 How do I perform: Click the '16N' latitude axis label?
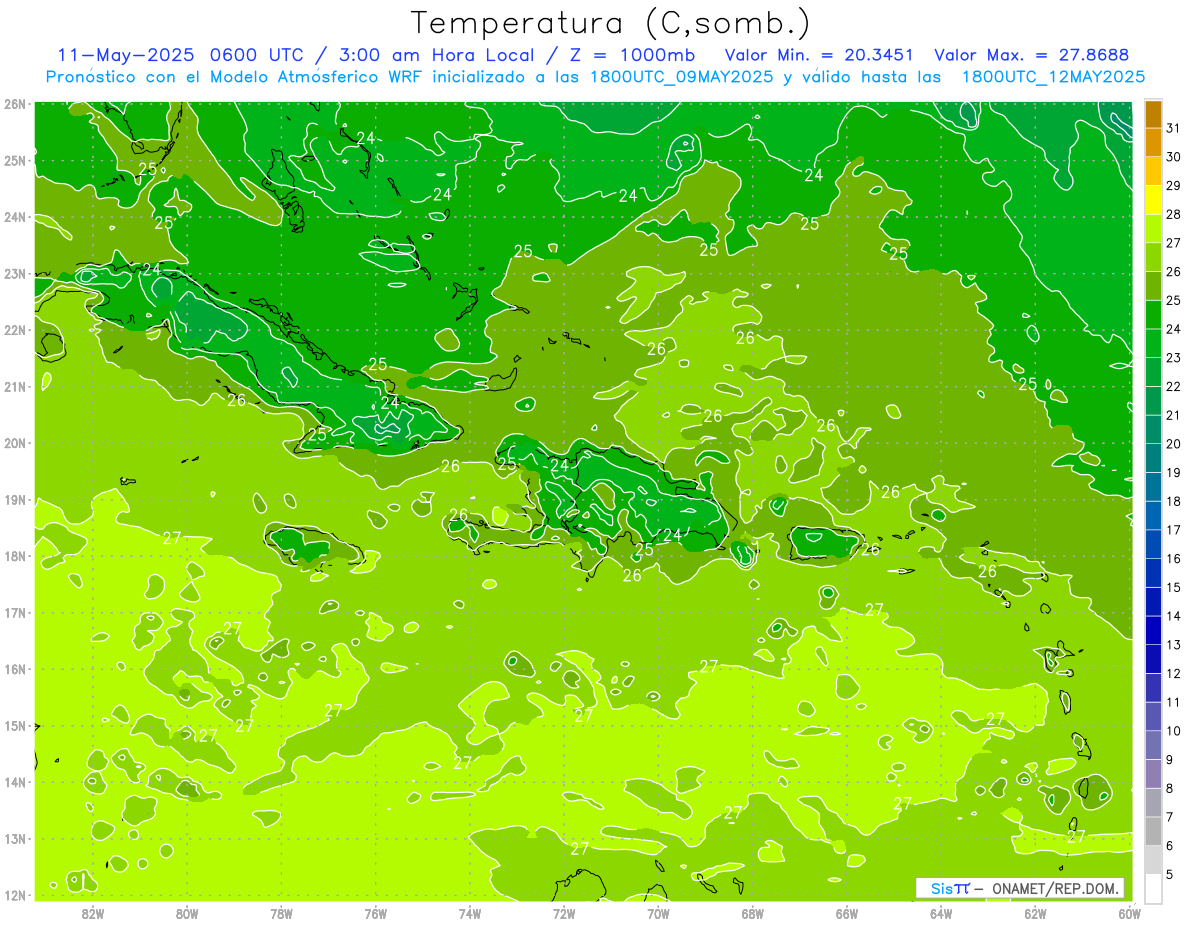(x=15, y=669)
